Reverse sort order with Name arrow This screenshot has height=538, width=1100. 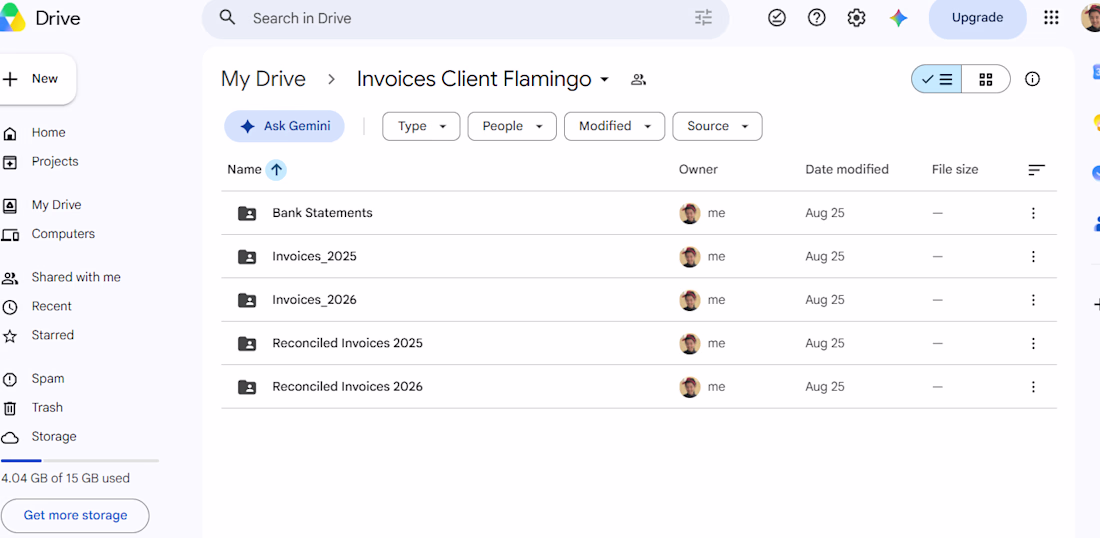276,169
